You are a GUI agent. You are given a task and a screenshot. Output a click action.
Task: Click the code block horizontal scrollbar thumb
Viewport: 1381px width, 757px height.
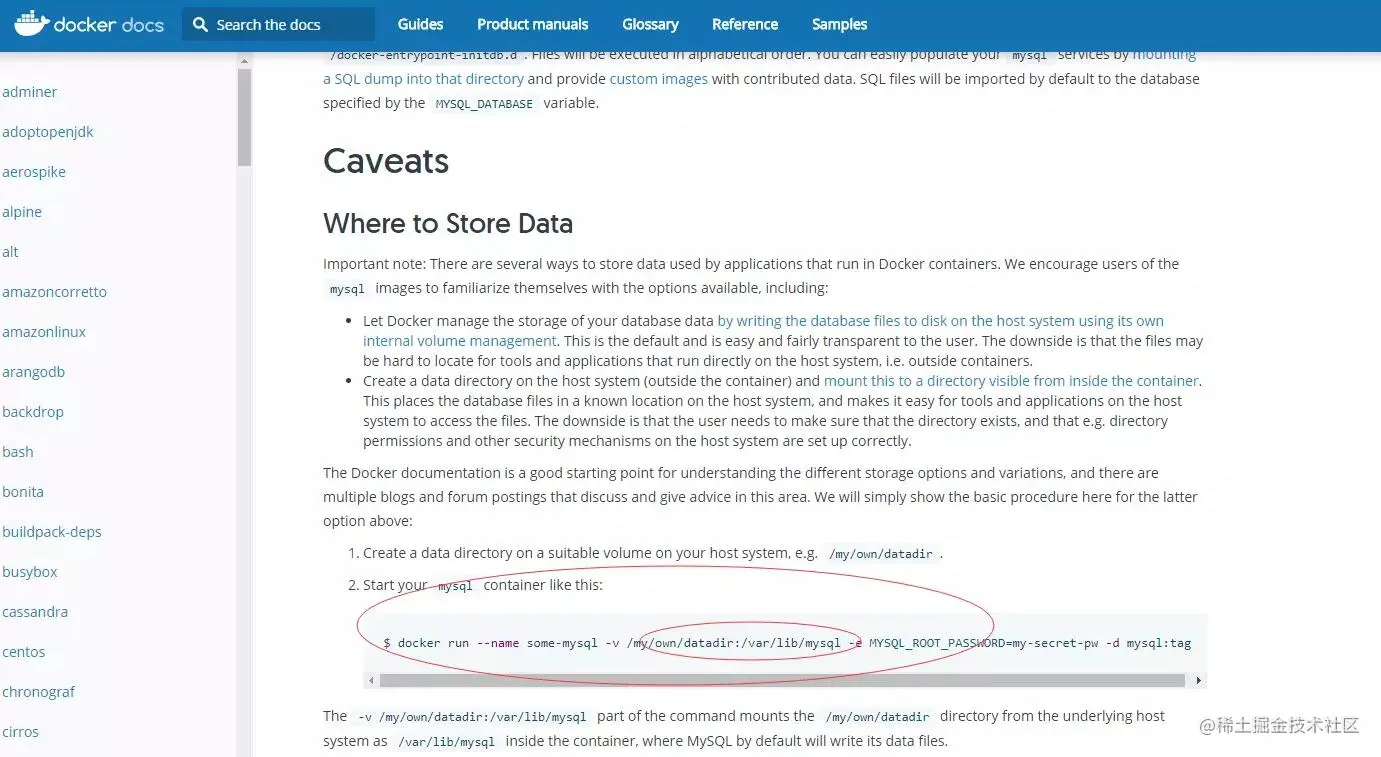(x=782, y=680)
